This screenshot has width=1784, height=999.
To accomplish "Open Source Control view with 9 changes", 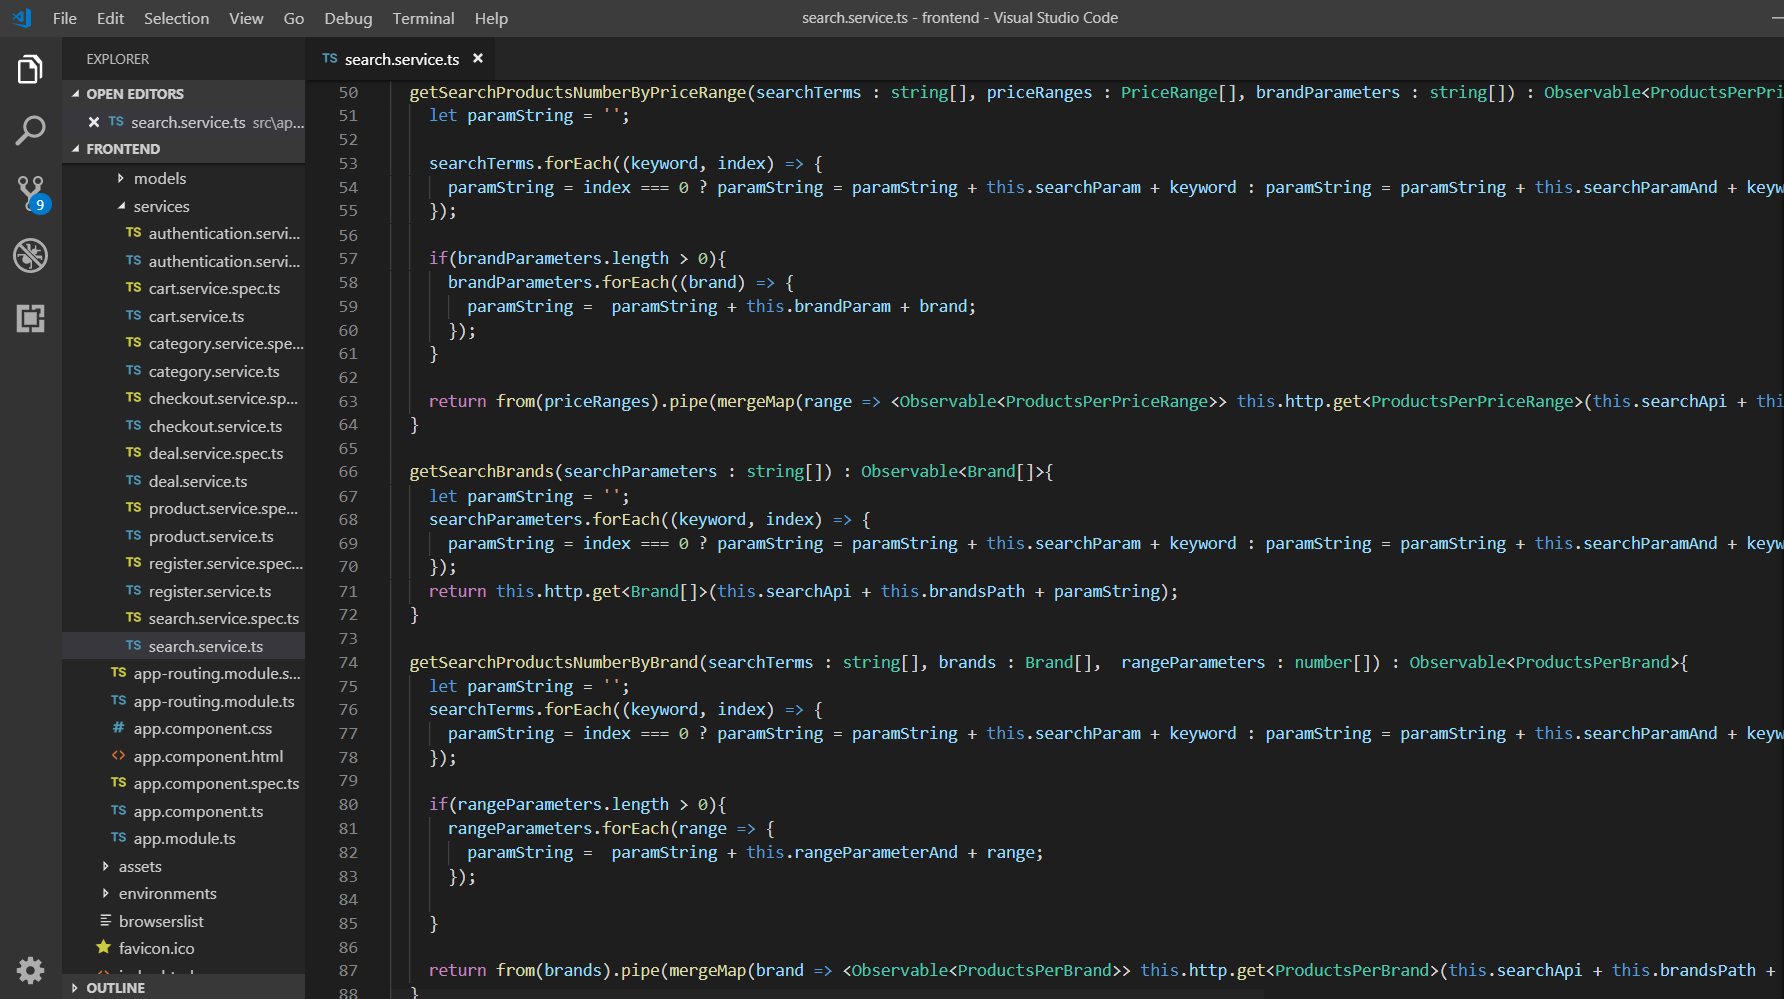I will point(30,194).
